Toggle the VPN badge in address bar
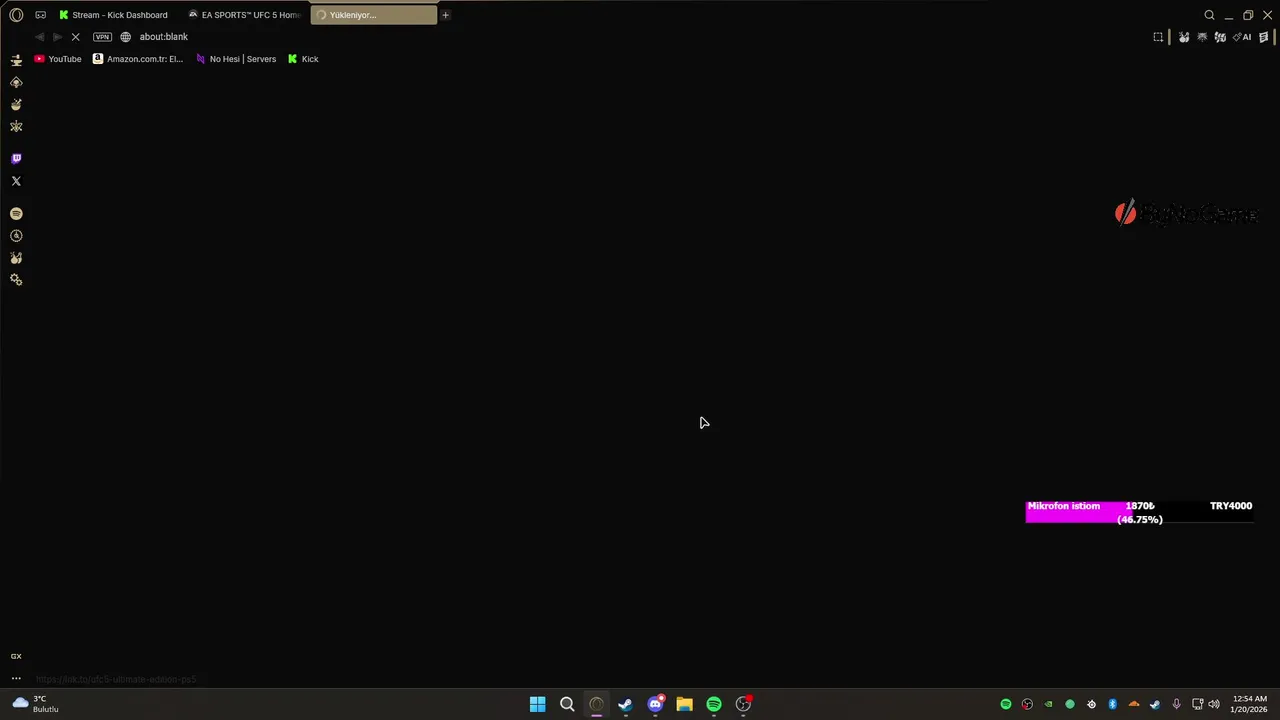The image size is (1280, 720). coord(102,37)
